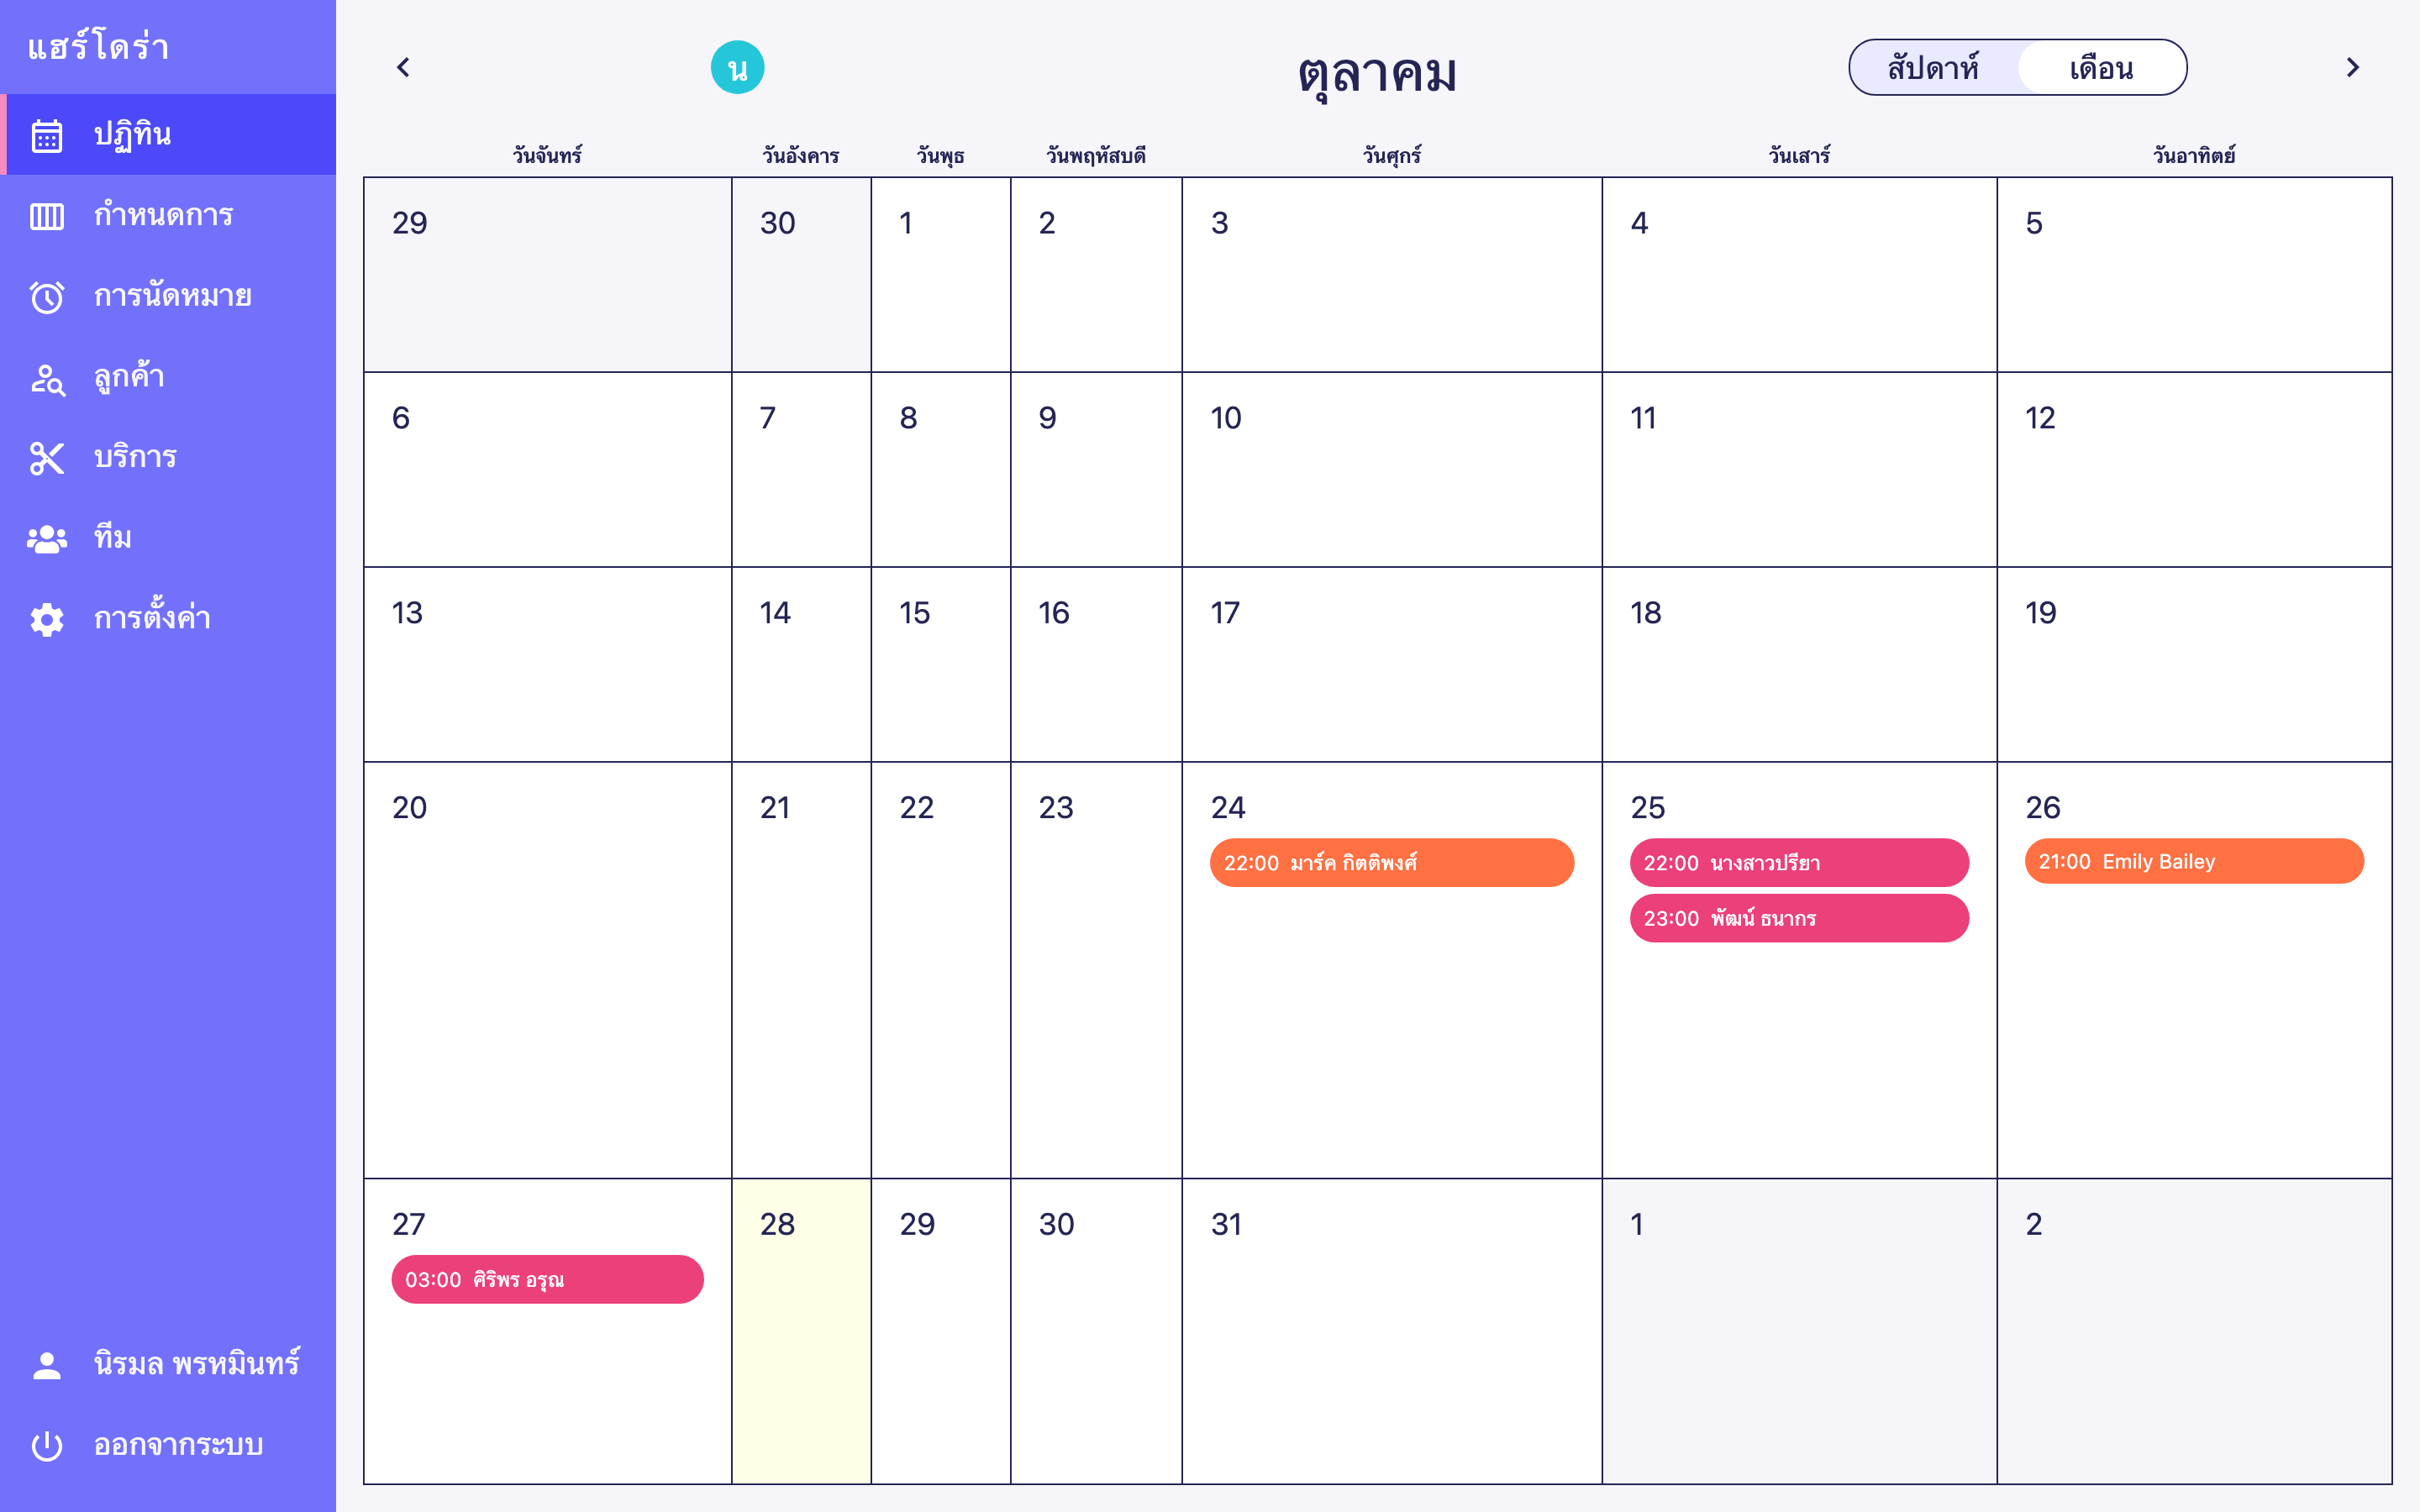This screenshot has height=1512, width=2420.
Task: Open นิรมล พรหมินทร์ user profile
Action: [x=196, y=1364]
